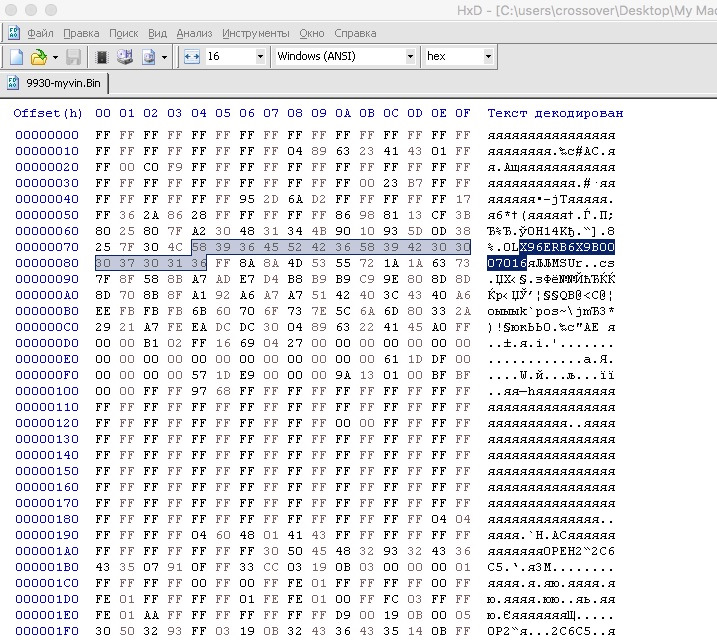The image size is (717, 640).
Task: Click the HxD app icon in menu bar
Action: coord(14,33)
